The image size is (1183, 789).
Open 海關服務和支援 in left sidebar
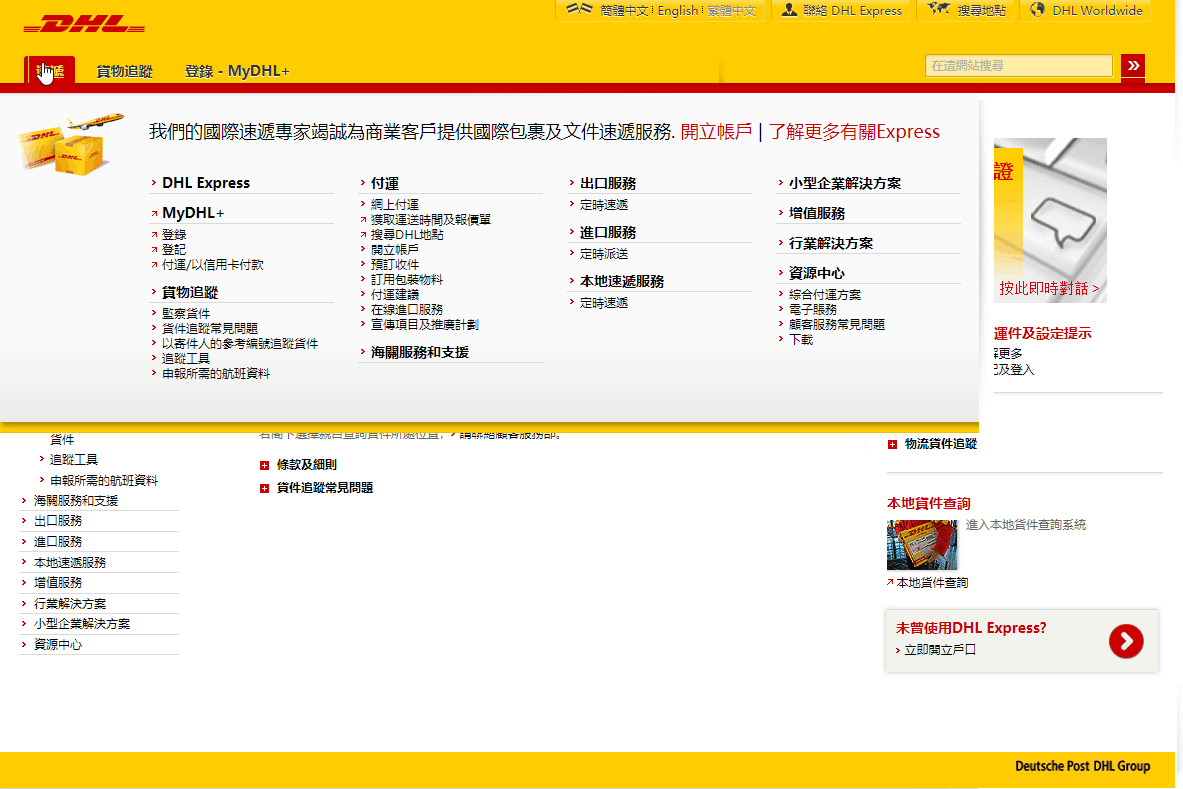point(76,501)
